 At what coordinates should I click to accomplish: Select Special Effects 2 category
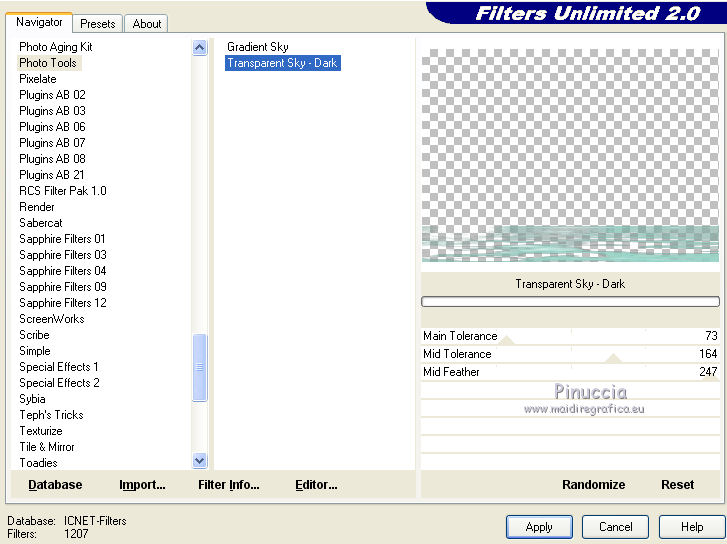(59, 383)
